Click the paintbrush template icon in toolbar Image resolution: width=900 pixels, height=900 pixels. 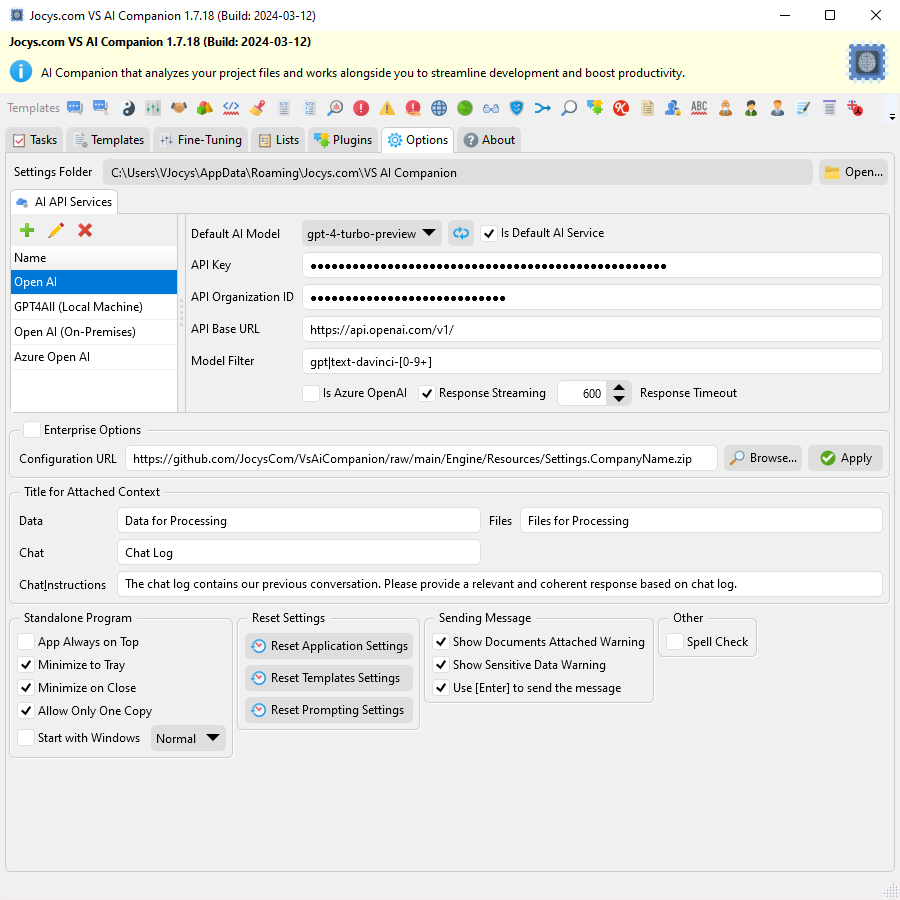257,108
